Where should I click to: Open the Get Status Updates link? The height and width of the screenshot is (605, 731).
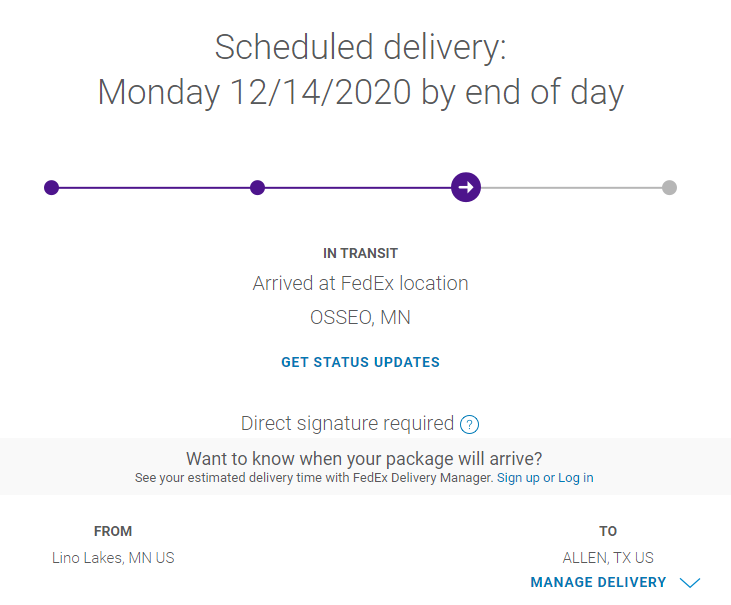point(360,362)
